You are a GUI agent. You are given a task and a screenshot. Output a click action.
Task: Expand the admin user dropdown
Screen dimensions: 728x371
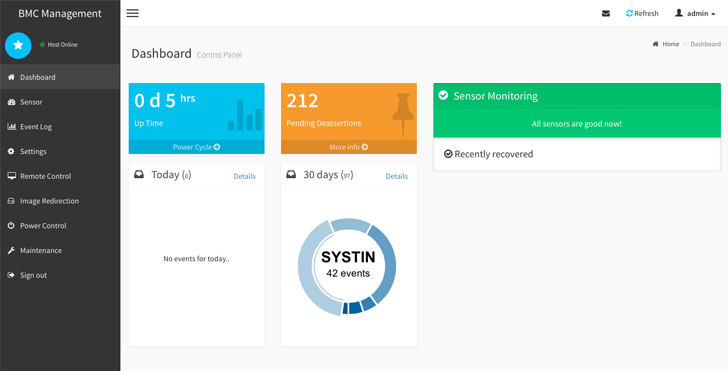695,13
